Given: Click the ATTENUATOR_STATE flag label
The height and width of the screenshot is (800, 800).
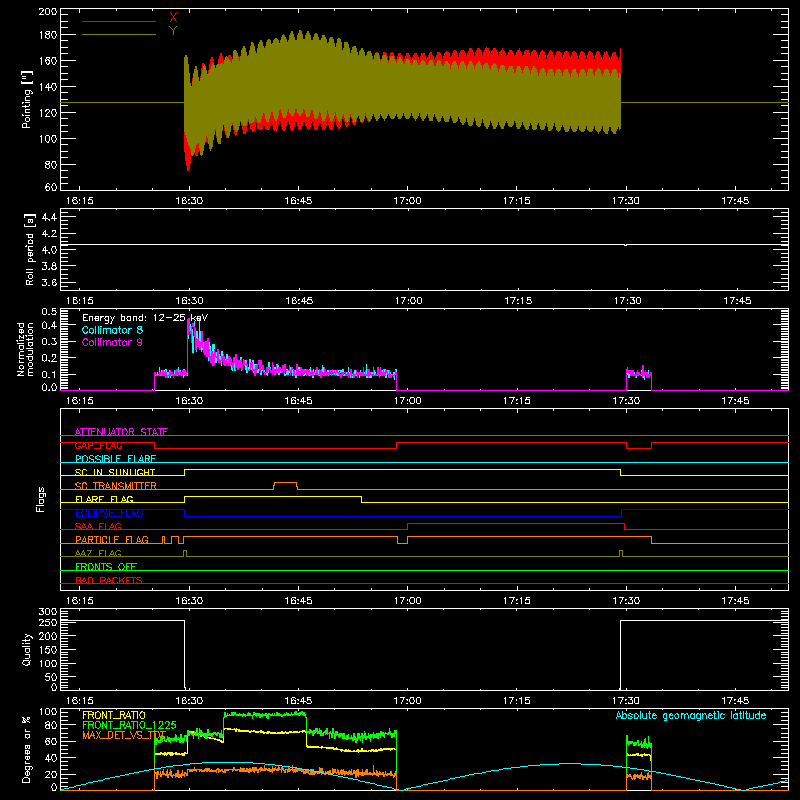Looking at the screenshot, I should pyautogui.click(x=121, y=432).
